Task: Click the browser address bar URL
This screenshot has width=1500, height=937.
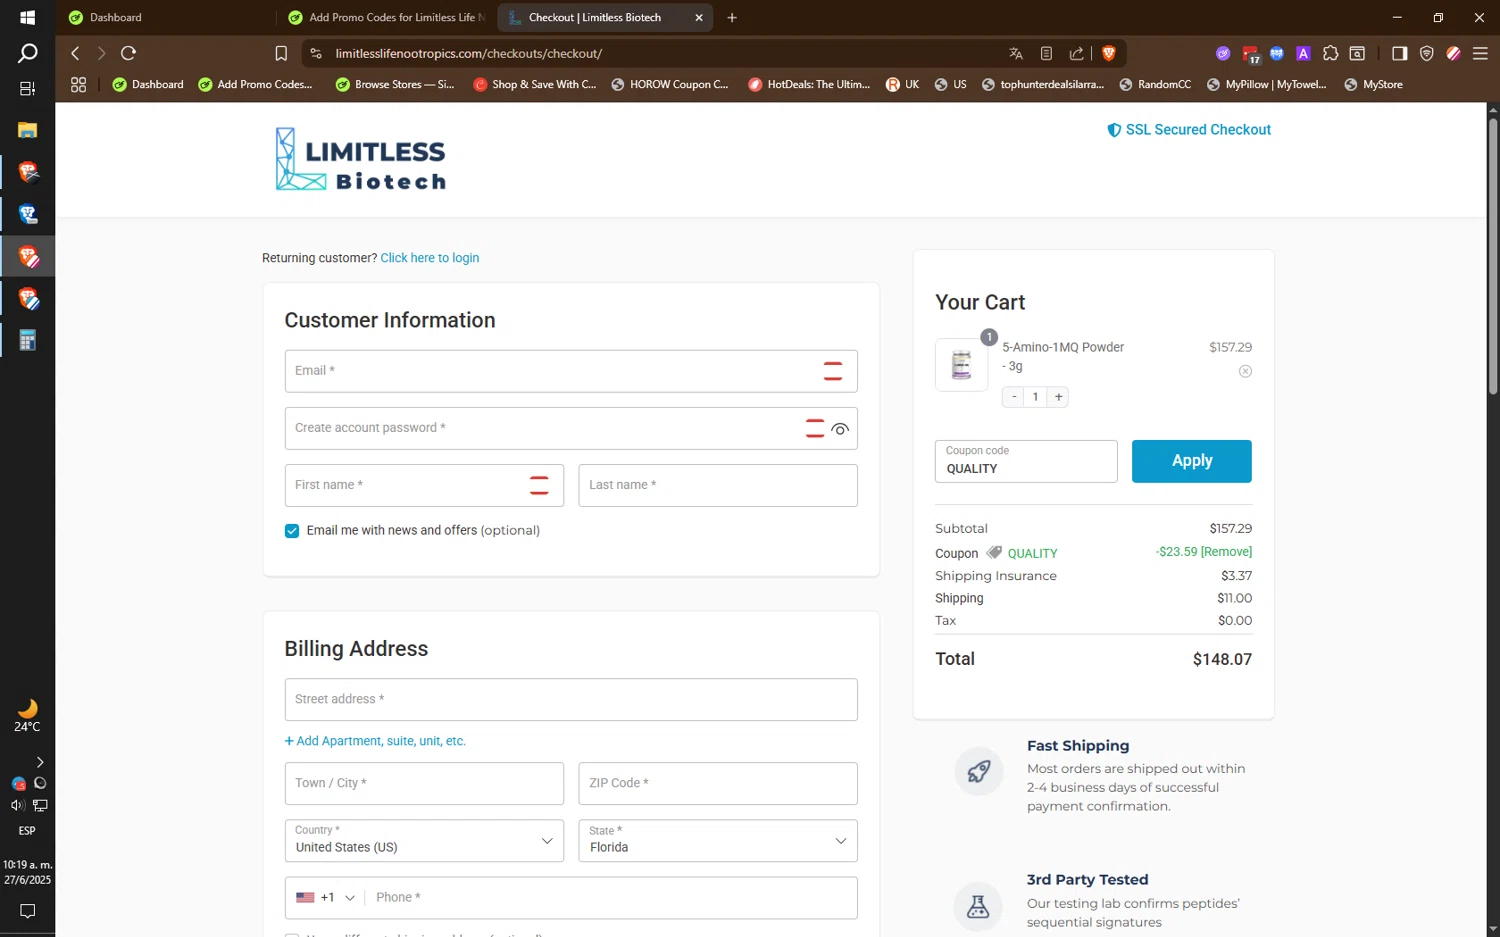Action: click(x=469, y=53)
